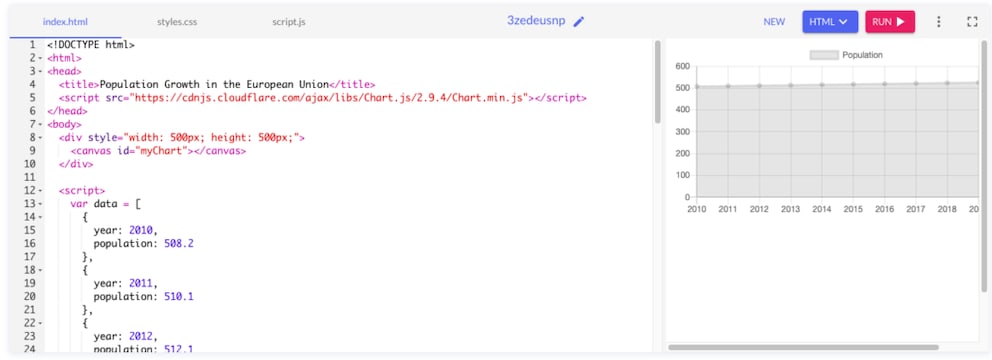992x360 pixels.
Task: Edit project name with the pencil icon
Action: pos(578,22)
